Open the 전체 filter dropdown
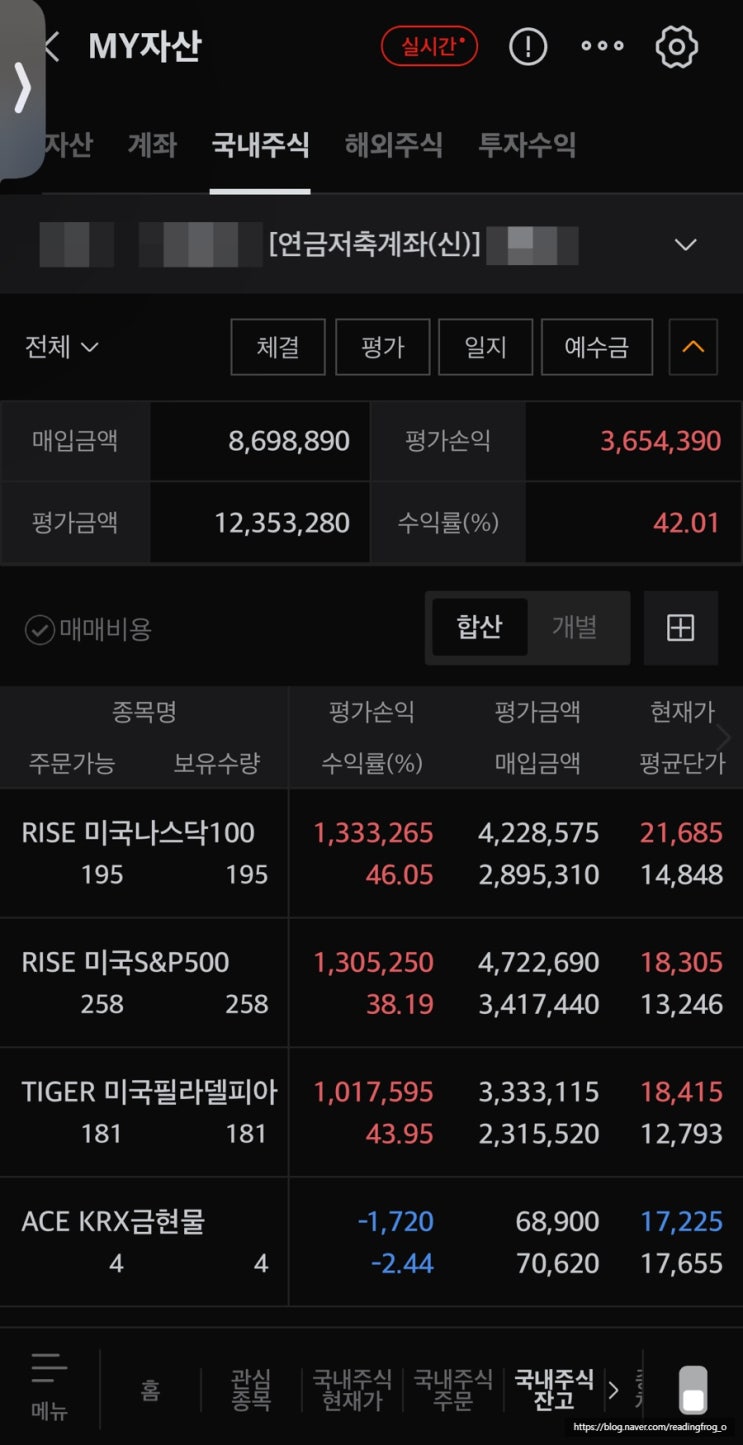This screenshot has height=1445, width=743. click(61, 347)
